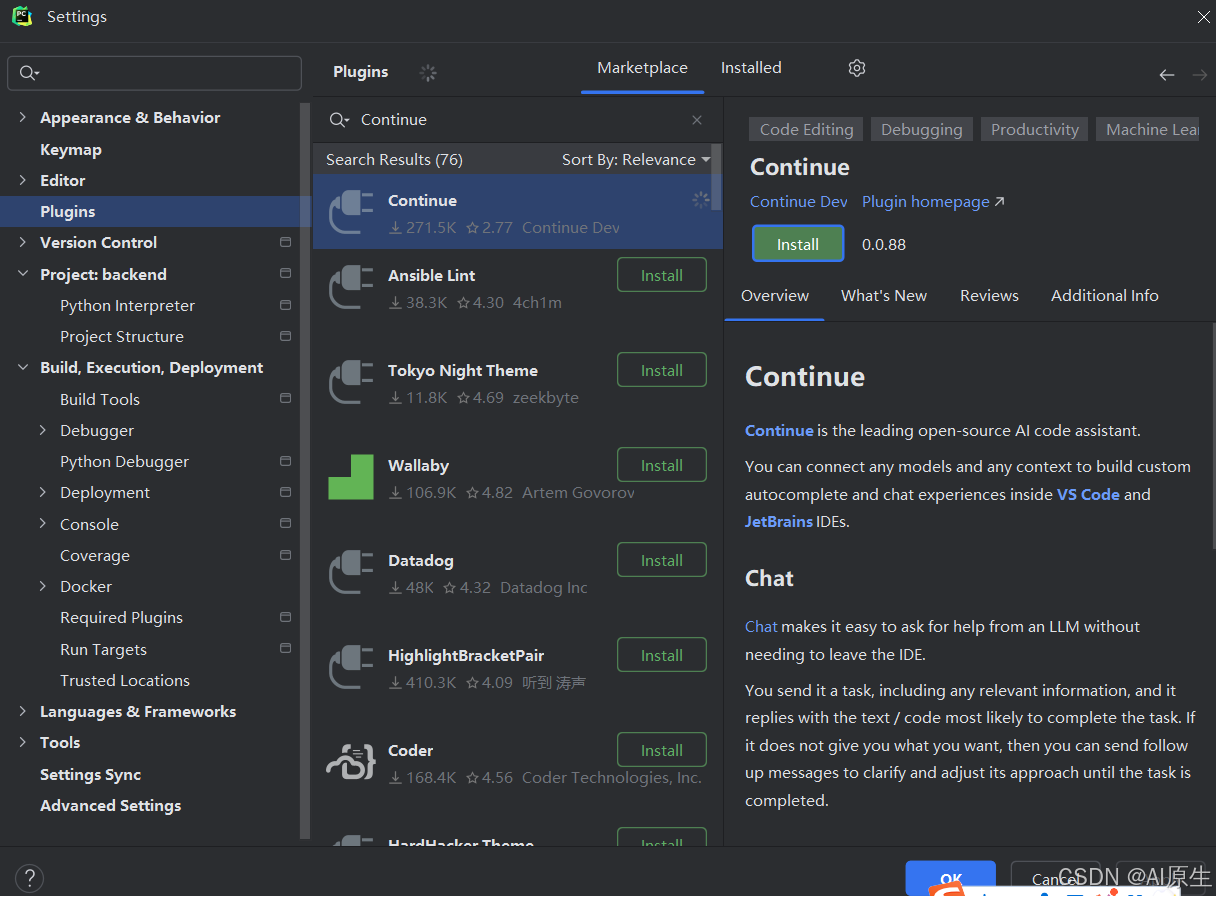Click the green Wallaby plugin icon
The height and width of the screenshot is (897, 1217).
coord(351,477)
